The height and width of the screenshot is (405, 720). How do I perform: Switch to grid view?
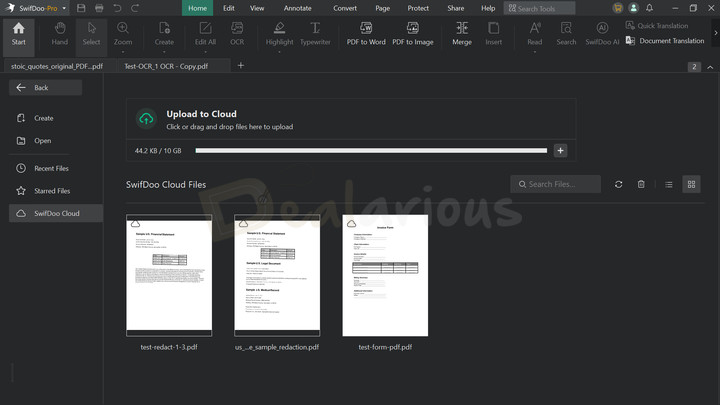[691, 184]
